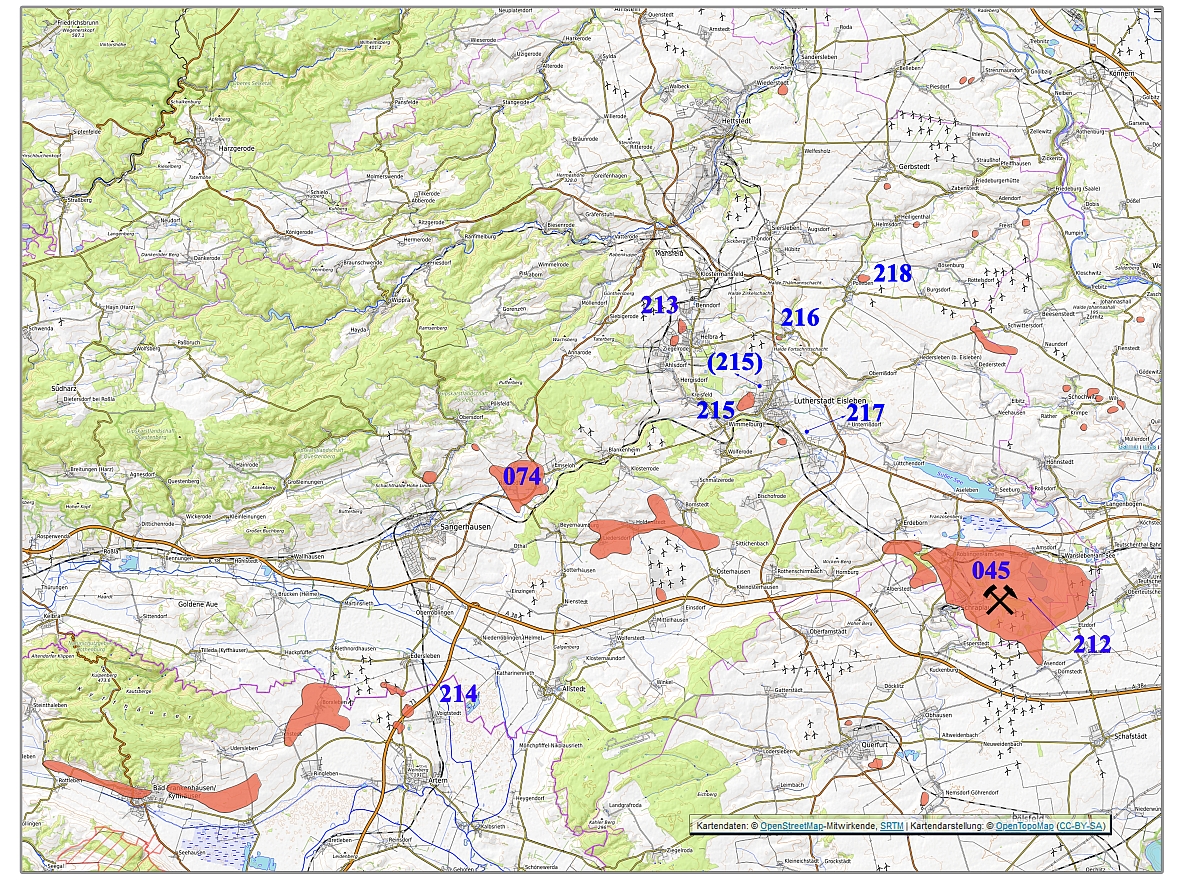The image size is (1179, 889).
Task: Click marker label 216 near Klostermansfeld
Action: (800, 318)
